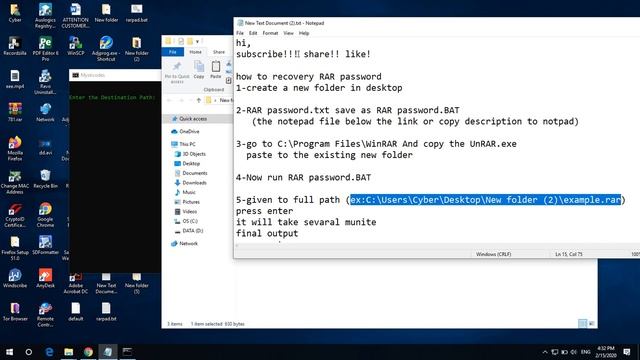Select the Windscribe desktop icon
Viewport: 640px width, 360px height.
click(x=15, y=278)
